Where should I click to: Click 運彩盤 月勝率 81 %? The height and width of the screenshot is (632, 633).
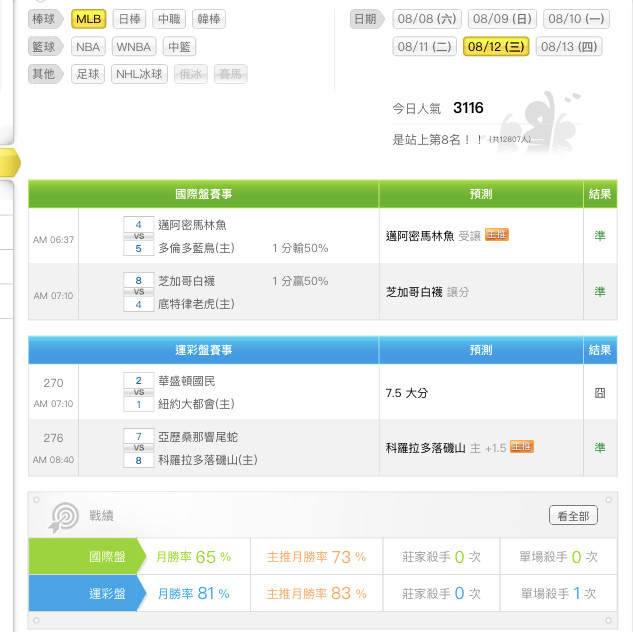[x=194, y=594]
